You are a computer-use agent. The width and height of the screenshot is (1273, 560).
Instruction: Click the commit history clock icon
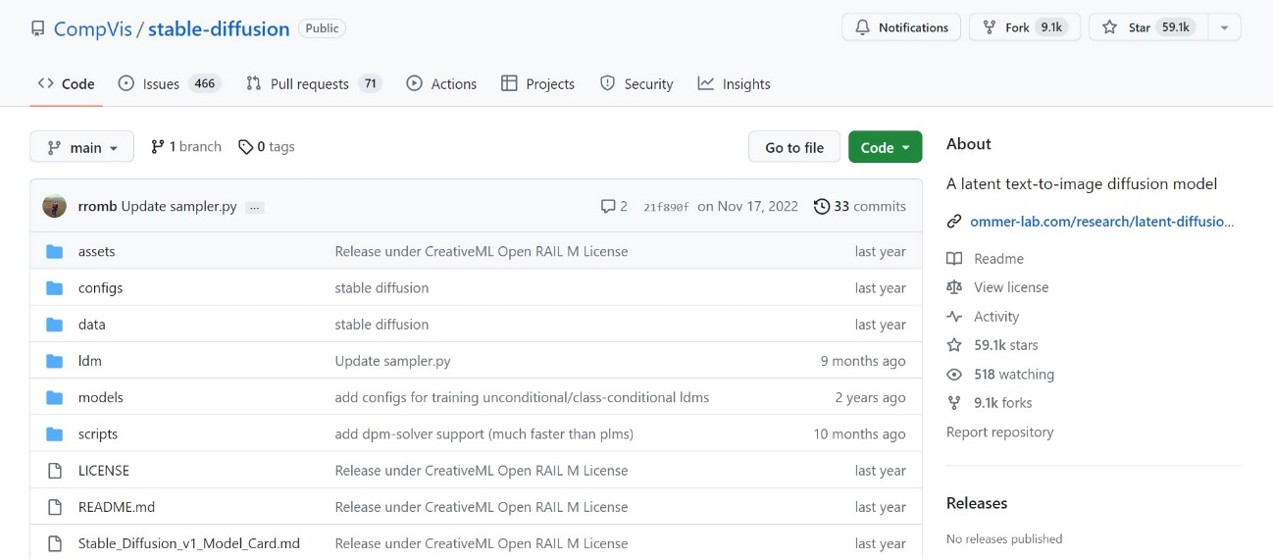pos(822,207)
